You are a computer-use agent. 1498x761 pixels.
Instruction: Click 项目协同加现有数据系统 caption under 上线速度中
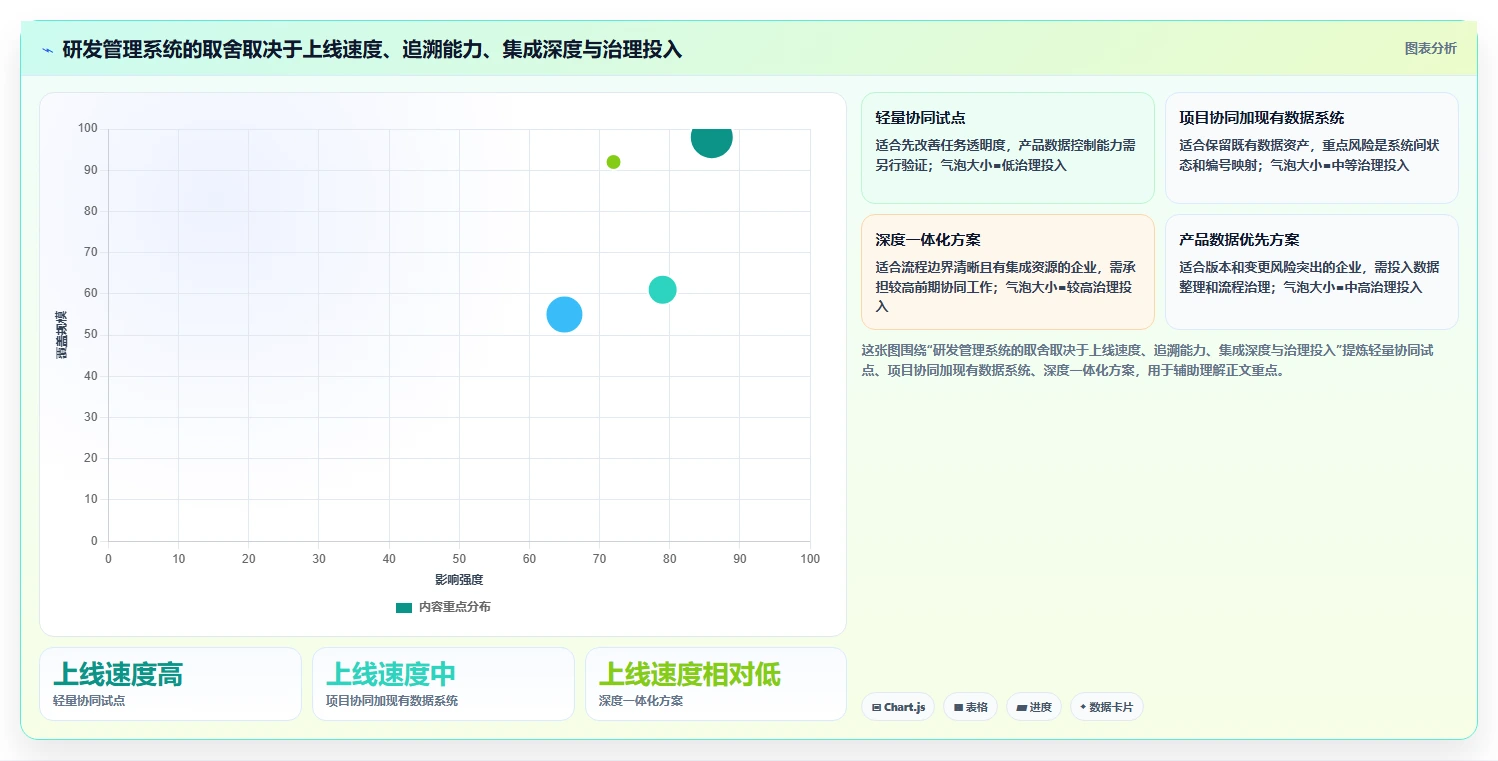coord(392,701)
